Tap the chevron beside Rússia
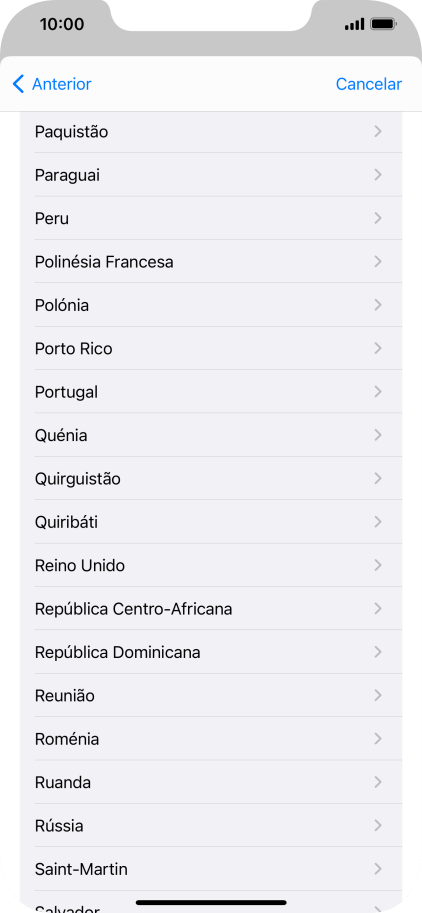 (378, 825)
